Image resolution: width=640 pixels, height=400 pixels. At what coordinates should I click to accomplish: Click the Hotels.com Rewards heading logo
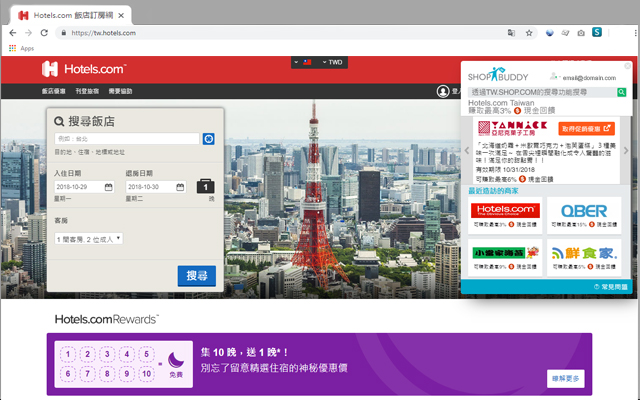tap(107, 319)
